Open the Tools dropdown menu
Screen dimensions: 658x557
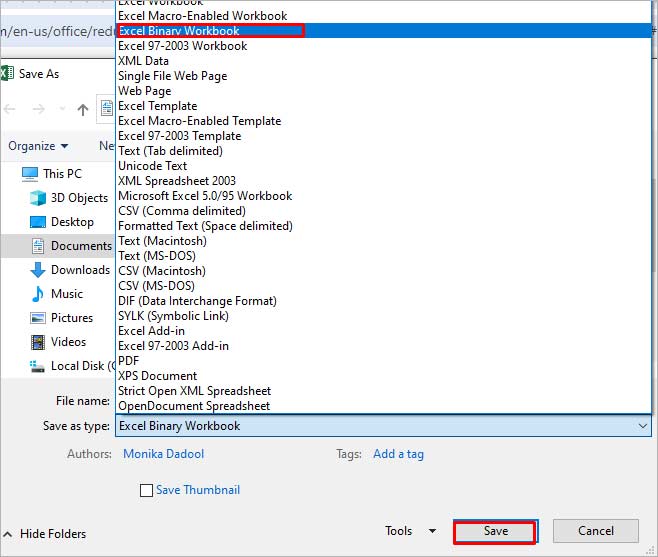(x=410, y=531)
